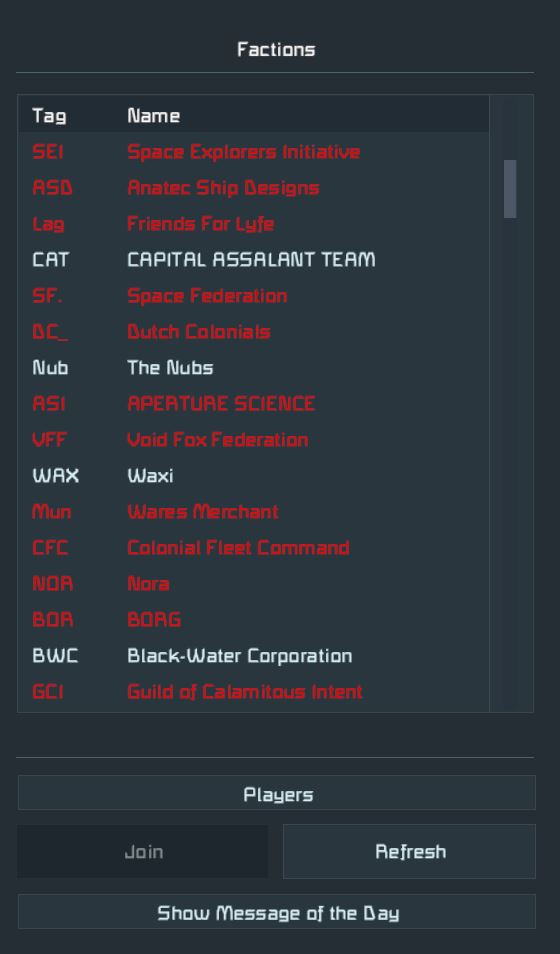560x954 pixels.
Task: Click the Refresh button
Action: [x=409, y=851]
